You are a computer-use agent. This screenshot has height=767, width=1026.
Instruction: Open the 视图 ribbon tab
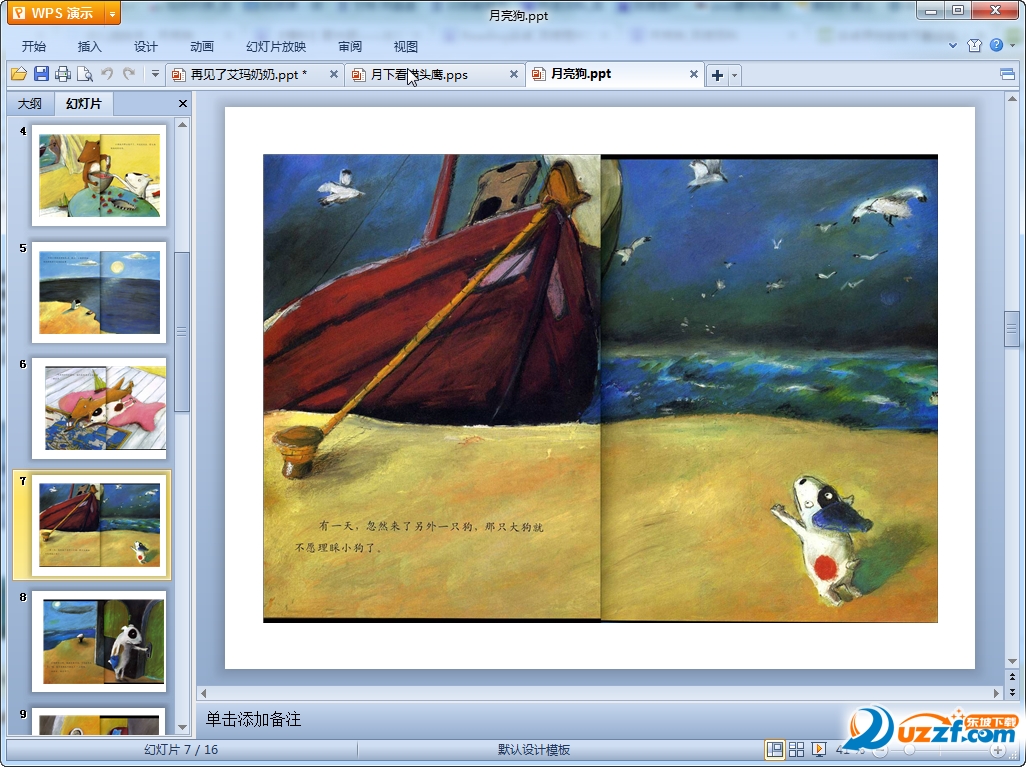(x=406, y=46)
